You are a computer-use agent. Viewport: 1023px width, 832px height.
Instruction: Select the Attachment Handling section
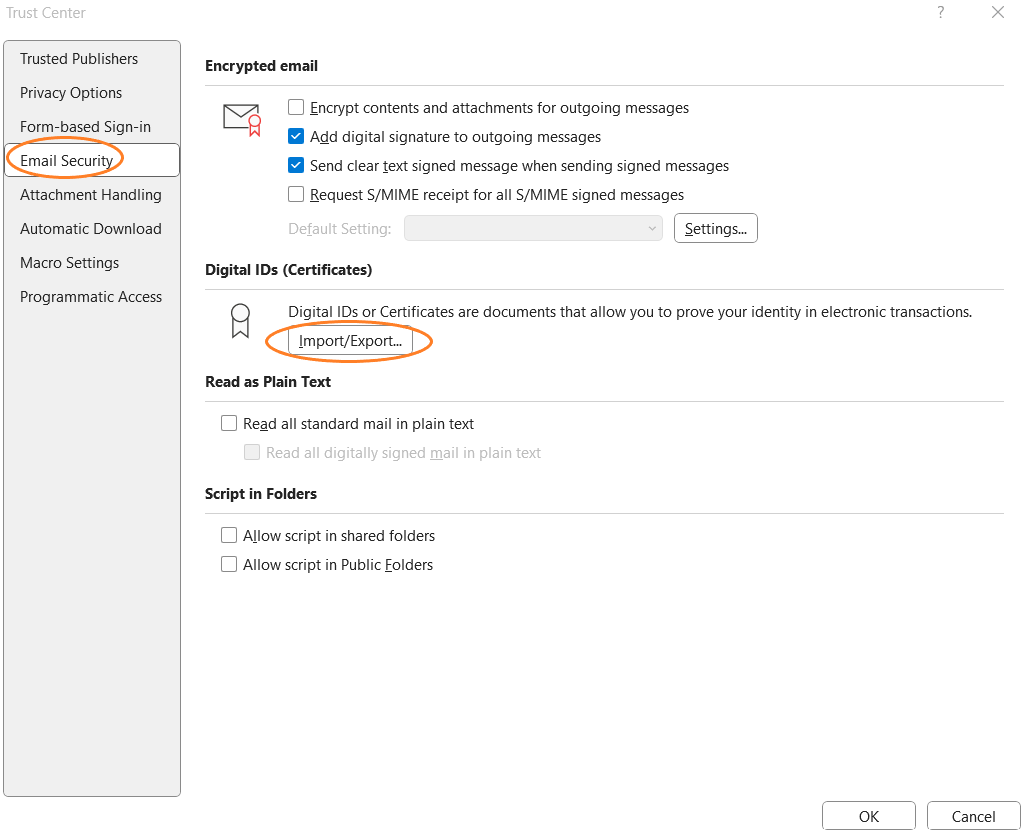coord(90,195)
